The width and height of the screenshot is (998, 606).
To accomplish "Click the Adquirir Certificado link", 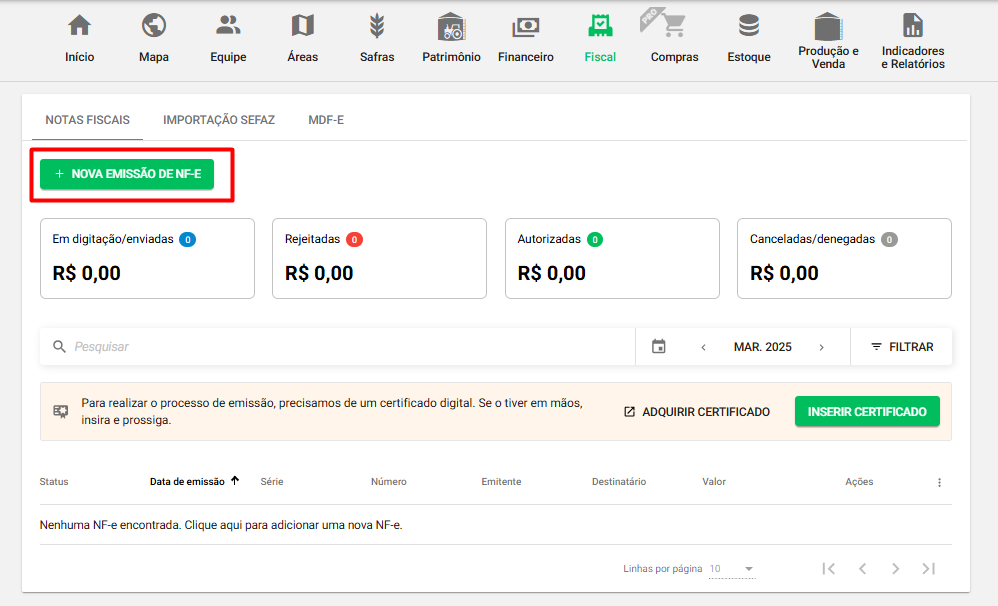I will coord(696,412).
